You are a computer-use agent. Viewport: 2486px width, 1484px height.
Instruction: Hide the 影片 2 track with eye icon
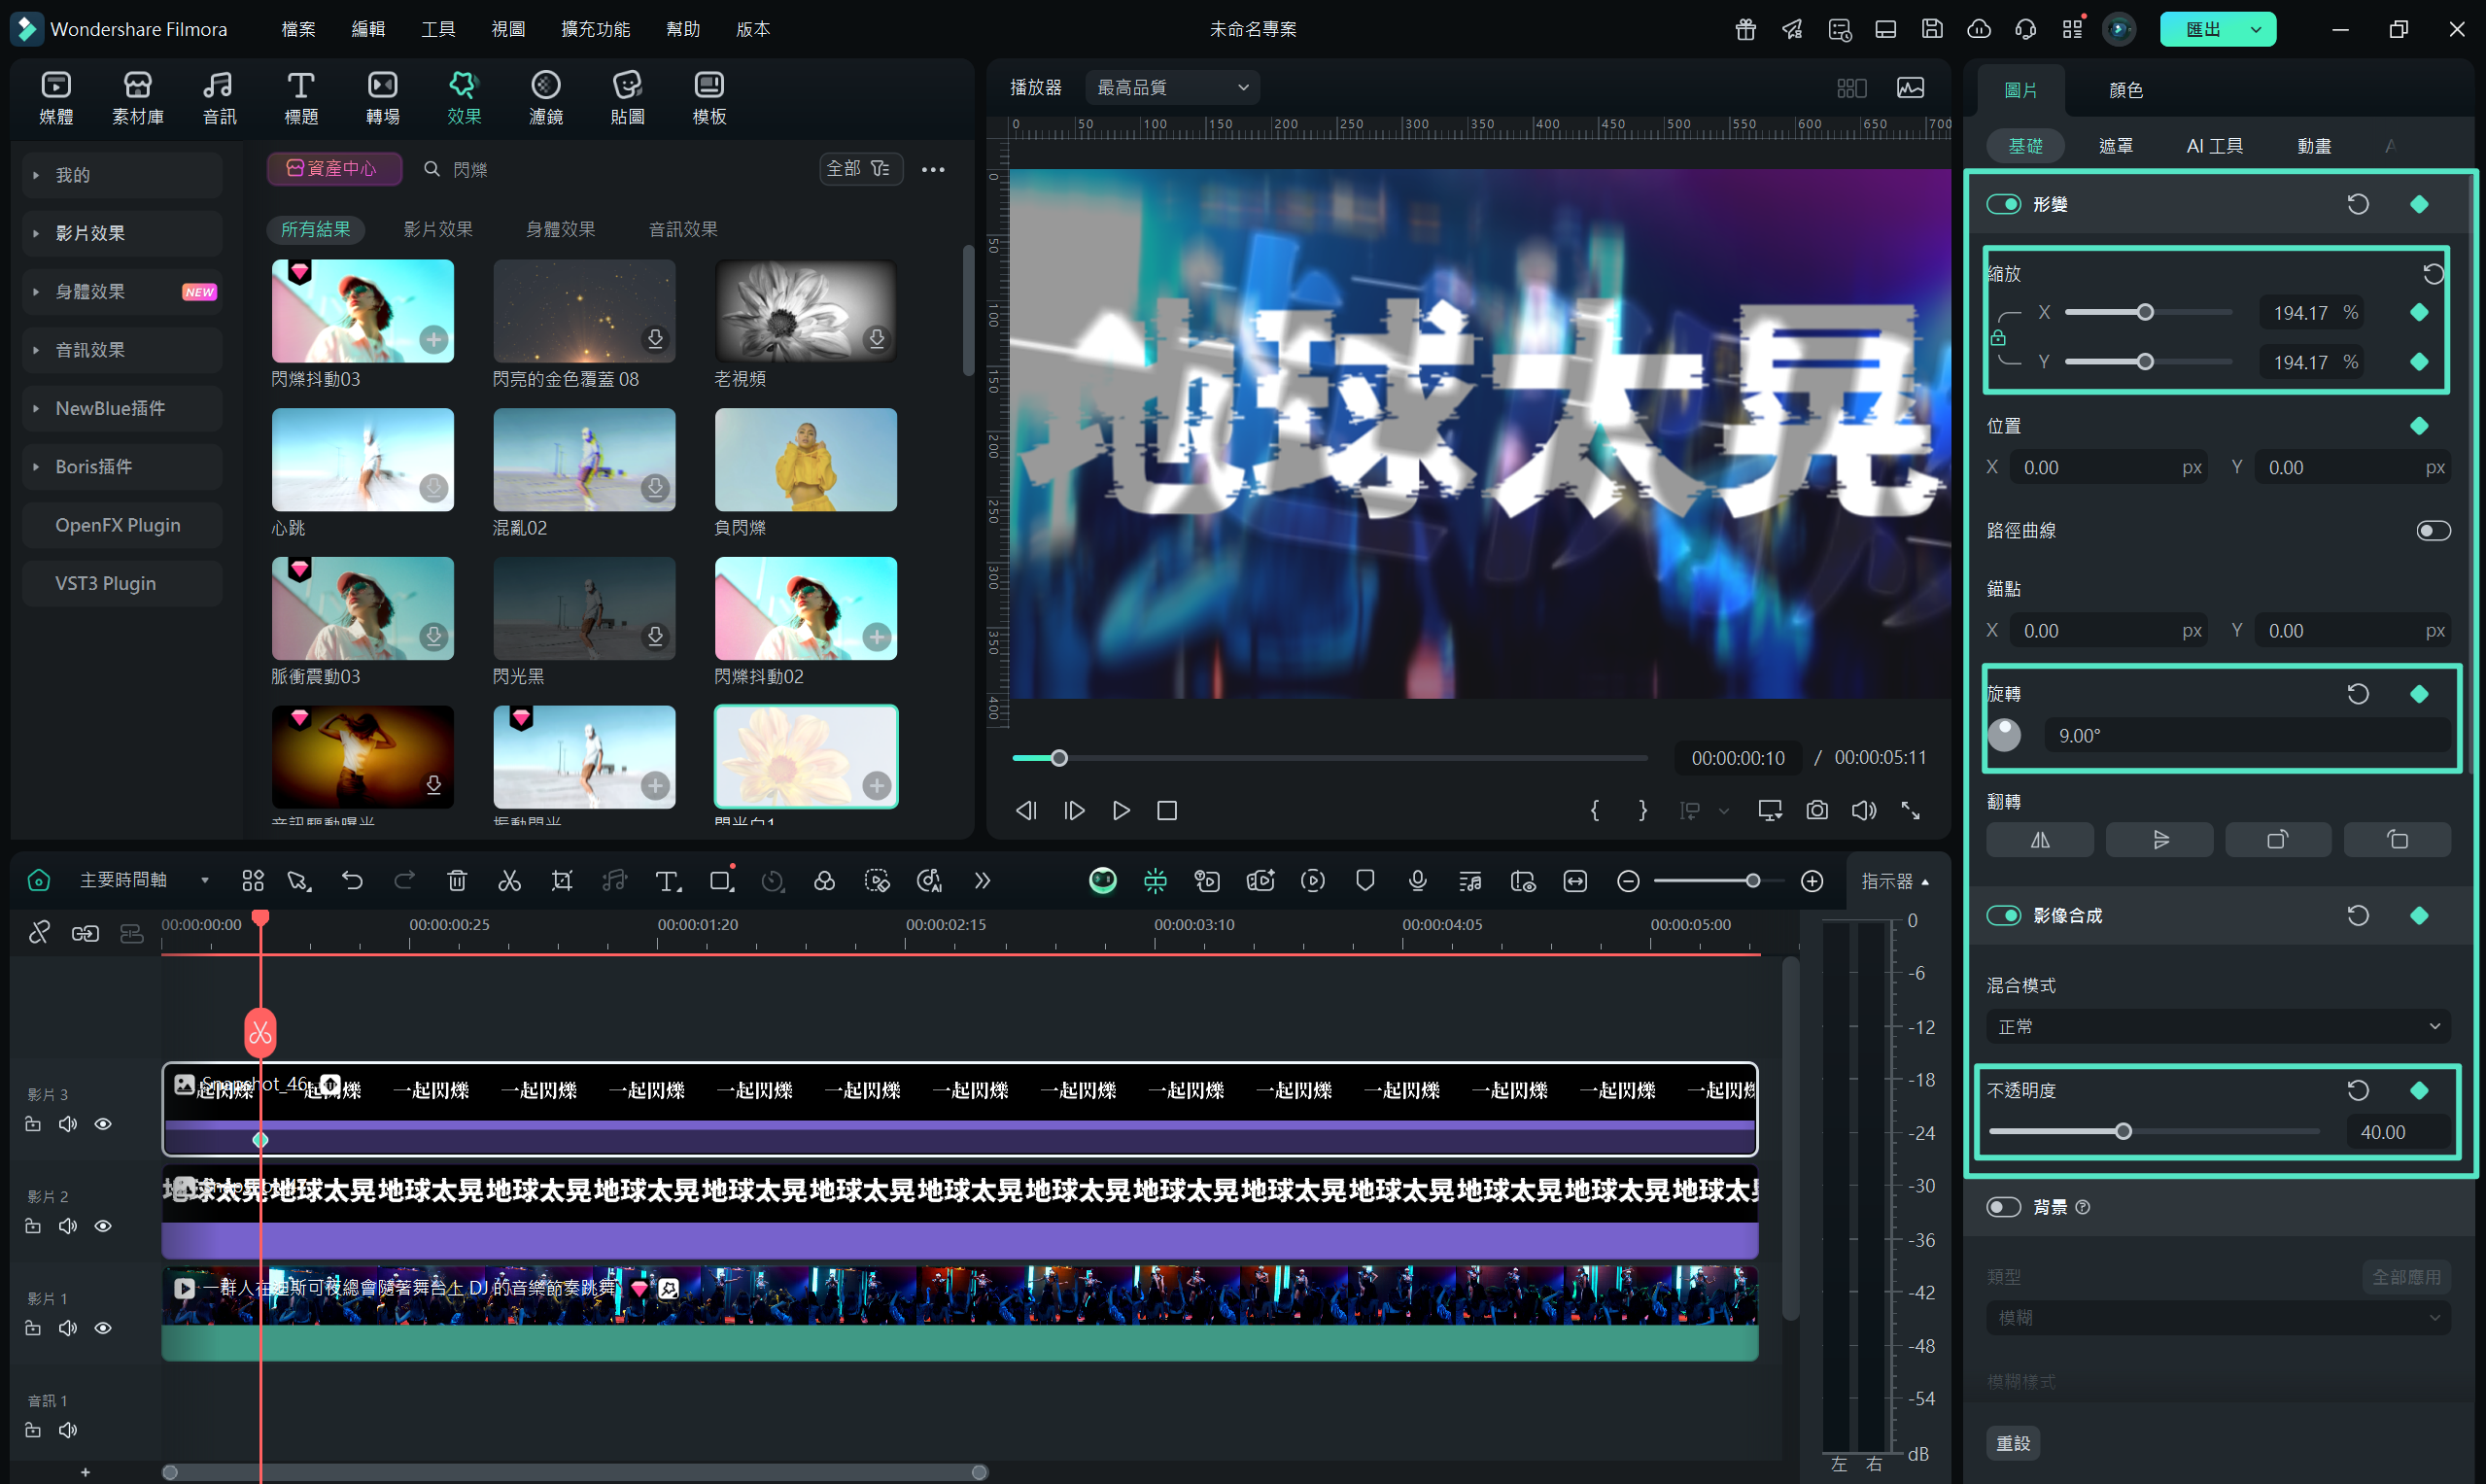coord(103,1226)
